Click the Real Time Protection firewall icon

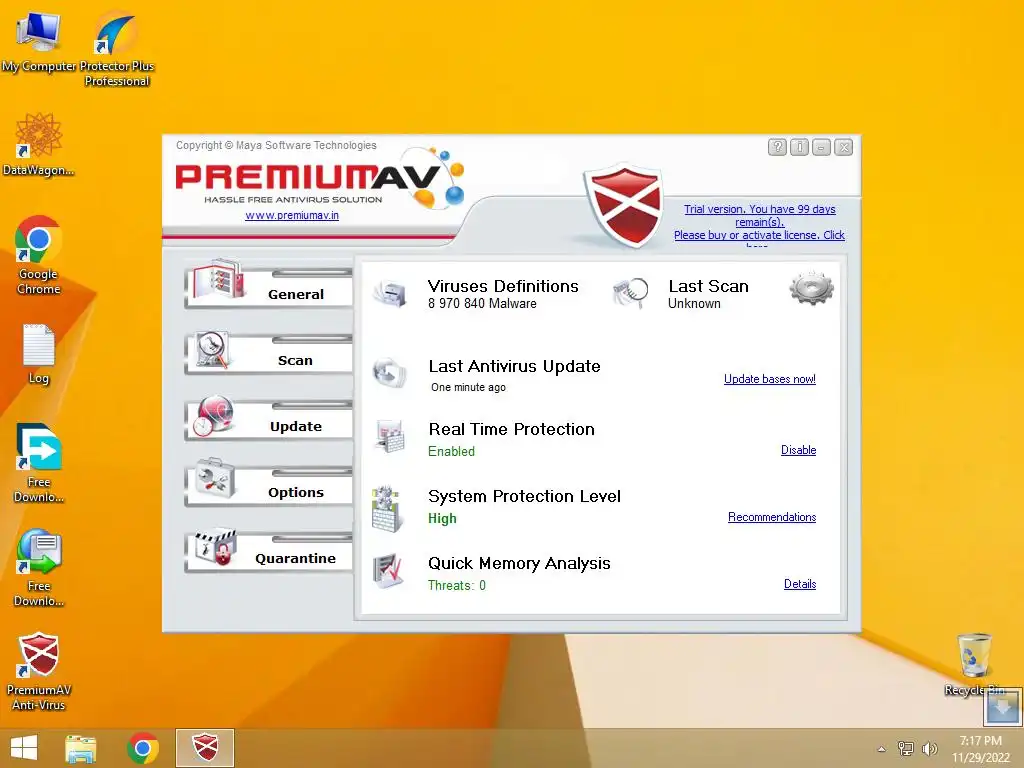click(390, 436)
